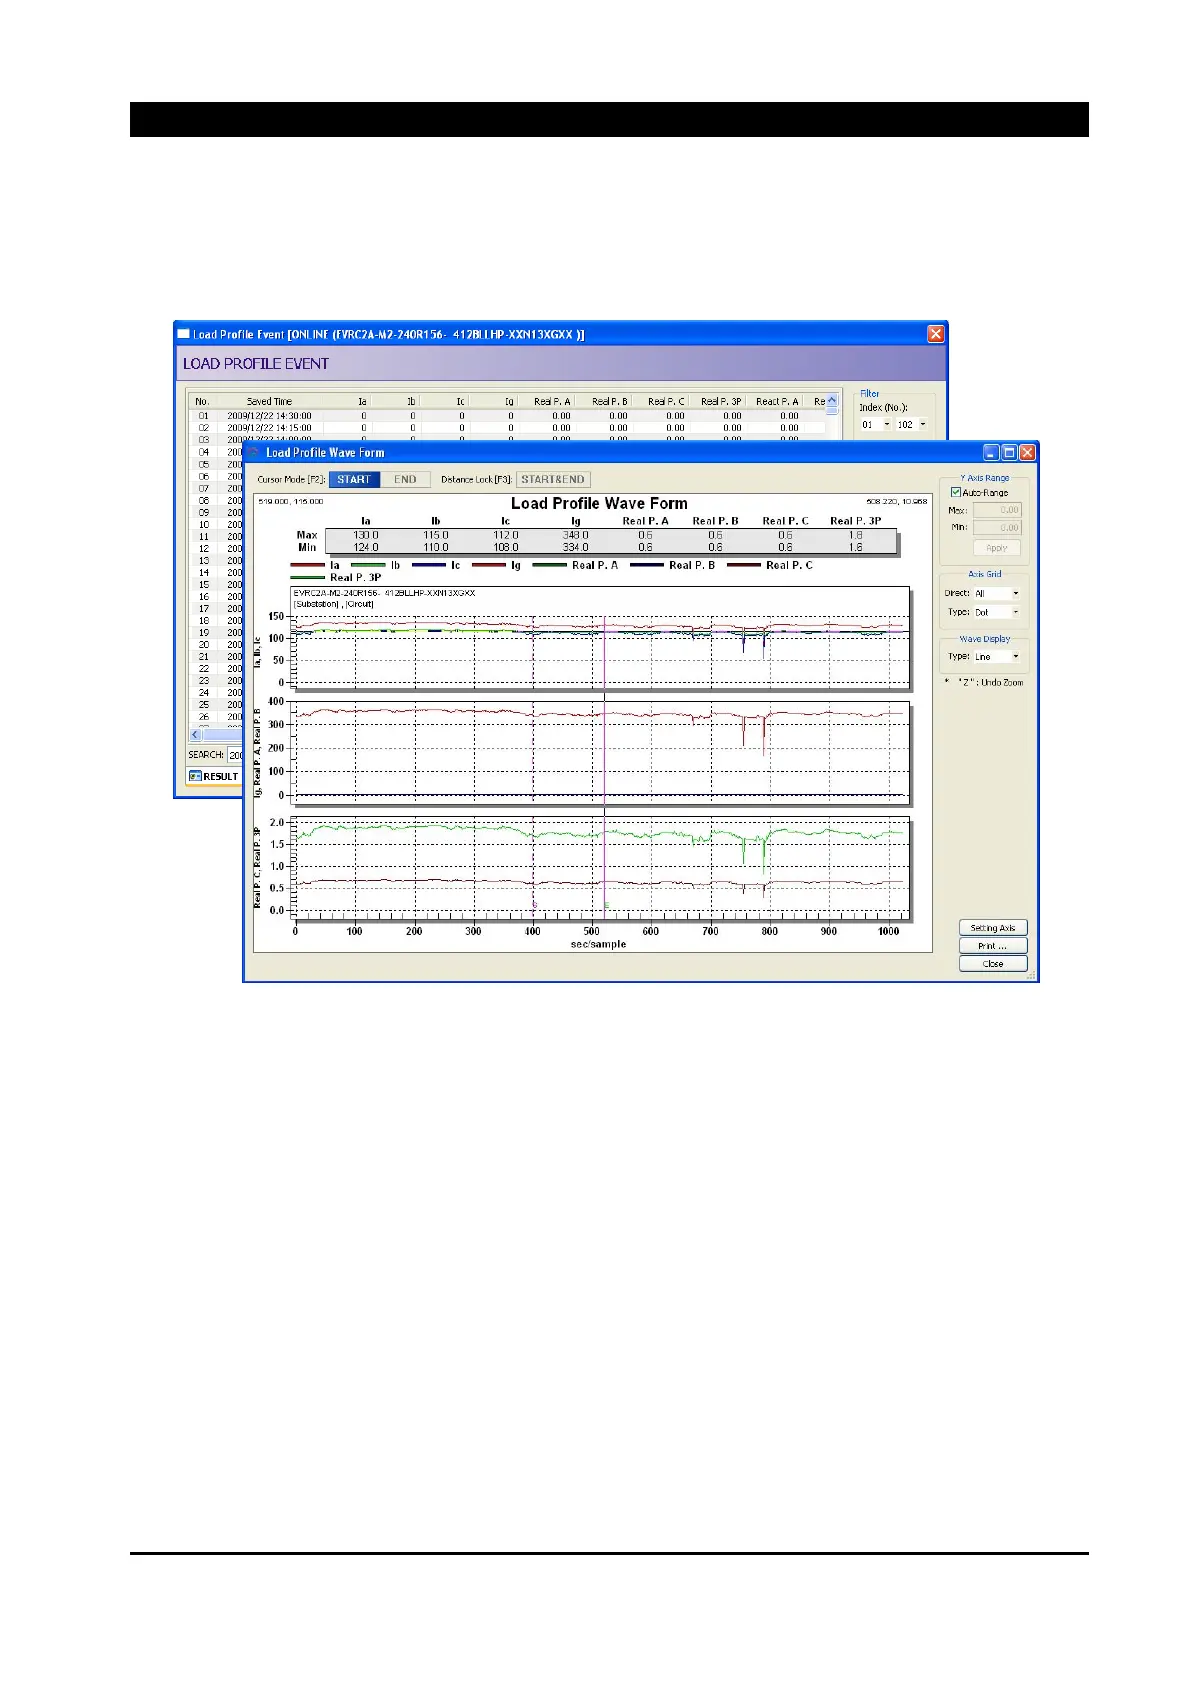
Task: Click the Ia legend color line
Action: pos(307,566)
